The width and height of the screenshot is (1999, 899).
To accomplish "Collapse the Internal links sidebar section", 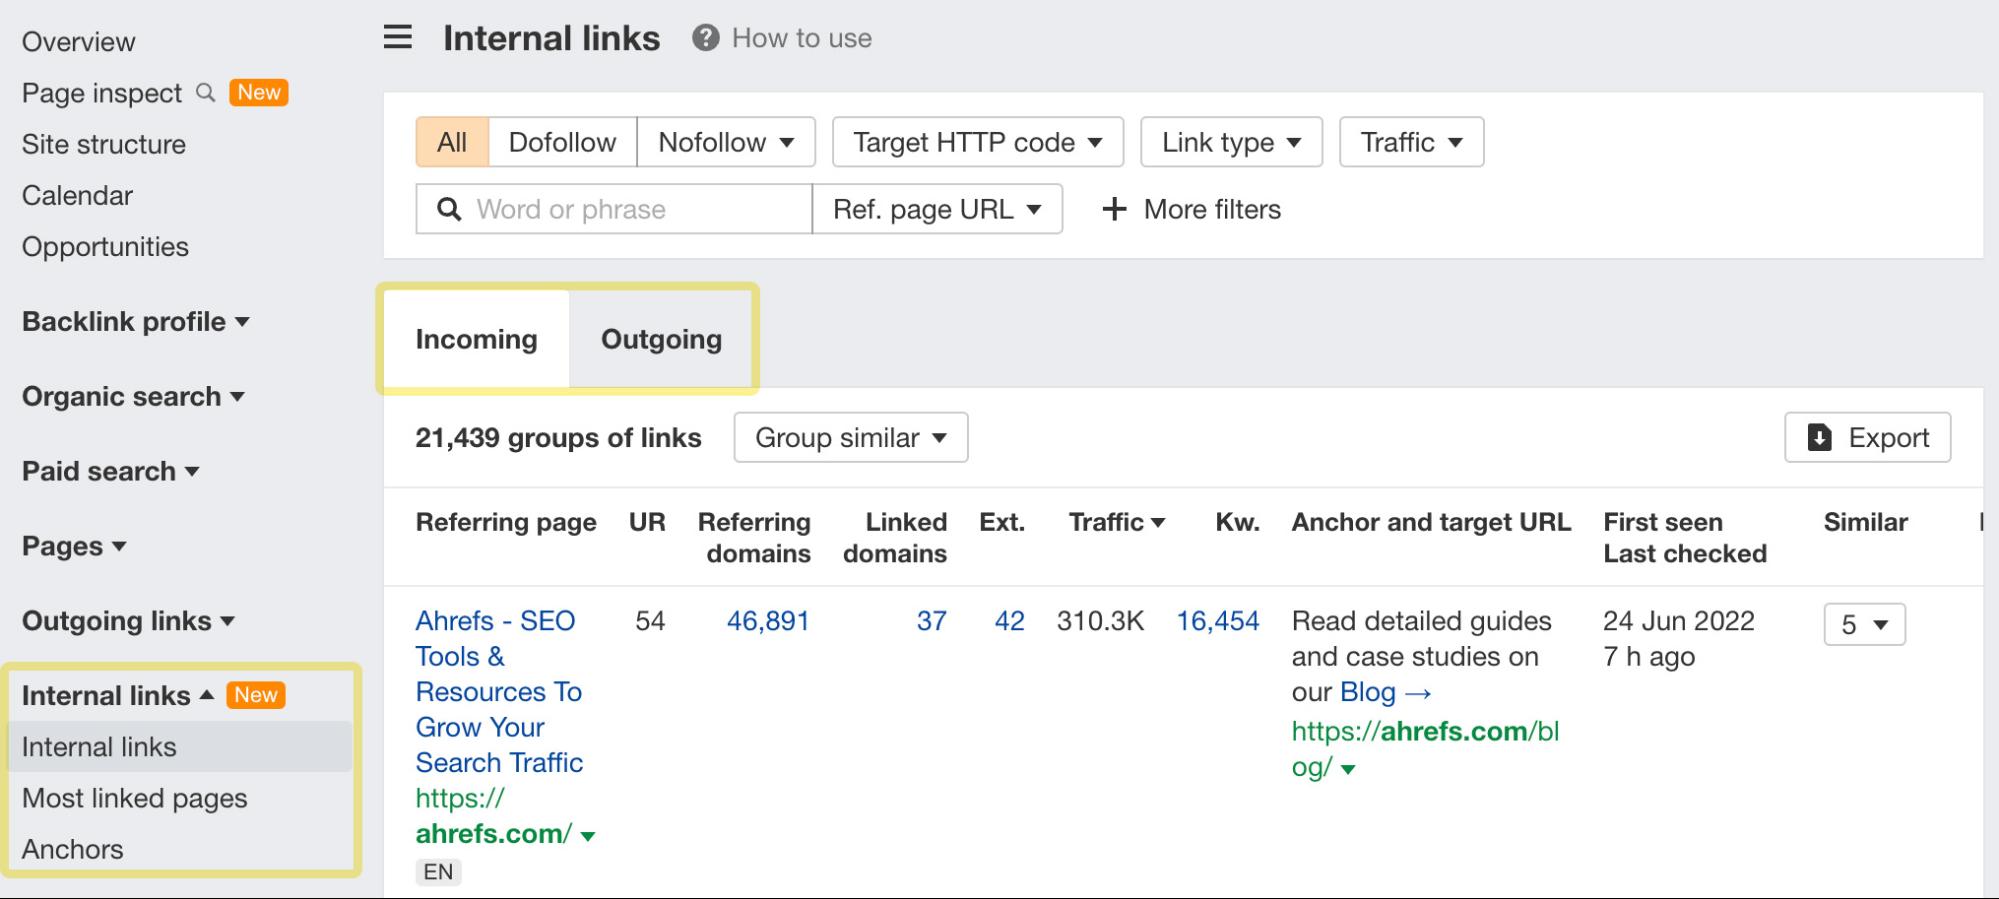I will (117, 695).
